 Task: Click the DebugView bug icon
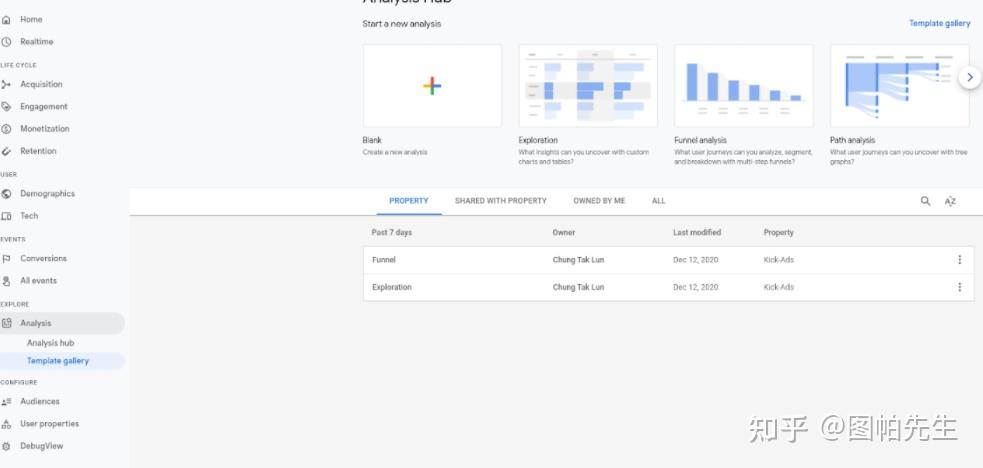(x=6, y=446)
